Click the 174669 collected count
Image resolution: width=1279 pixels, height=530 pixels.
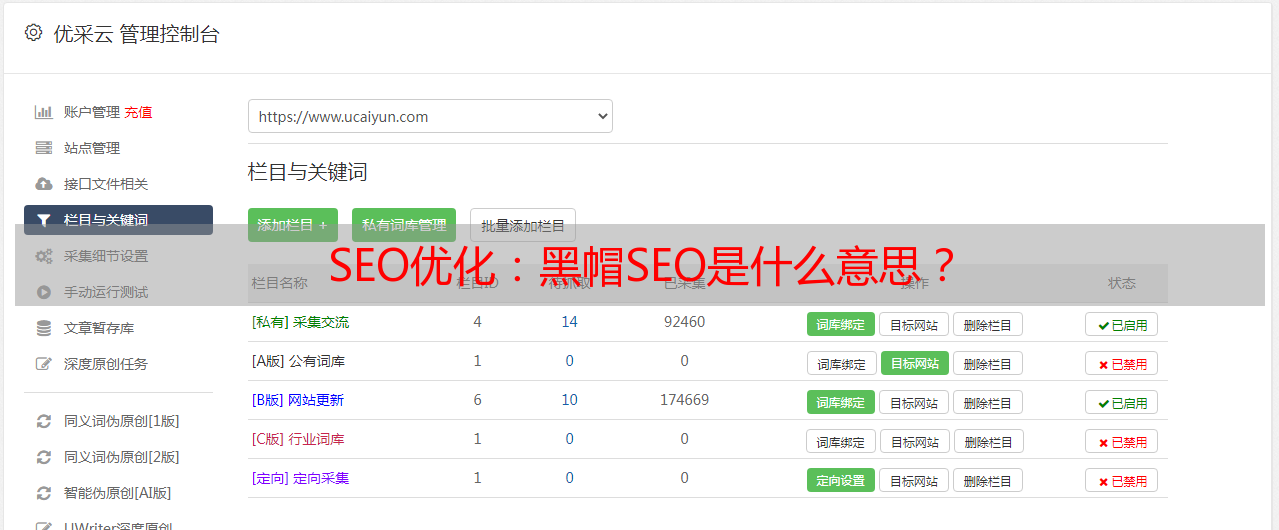685,400
